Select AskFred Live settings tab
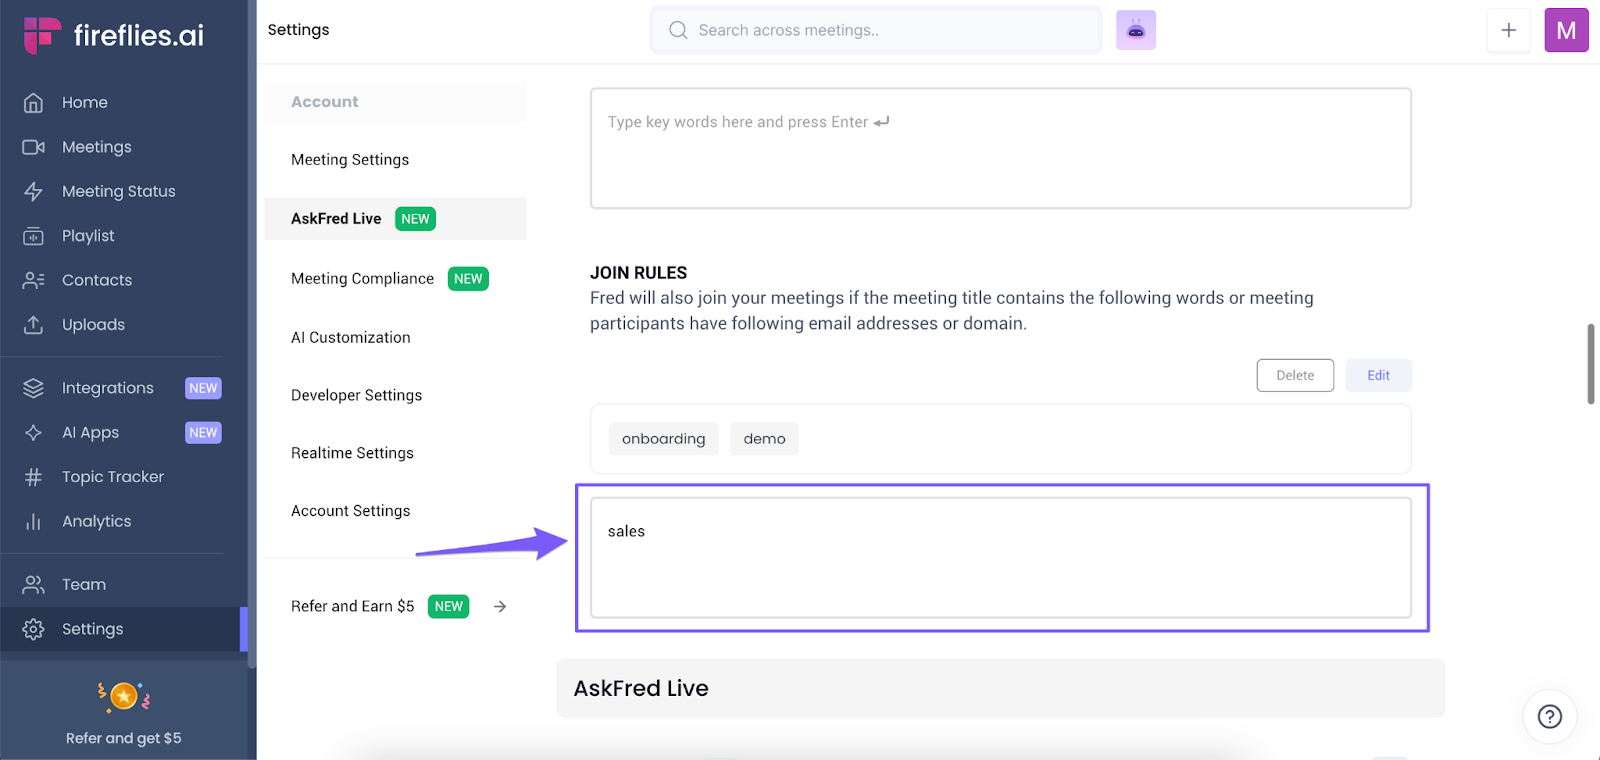Screen dimensions: 1600x760 pos(395,219)
